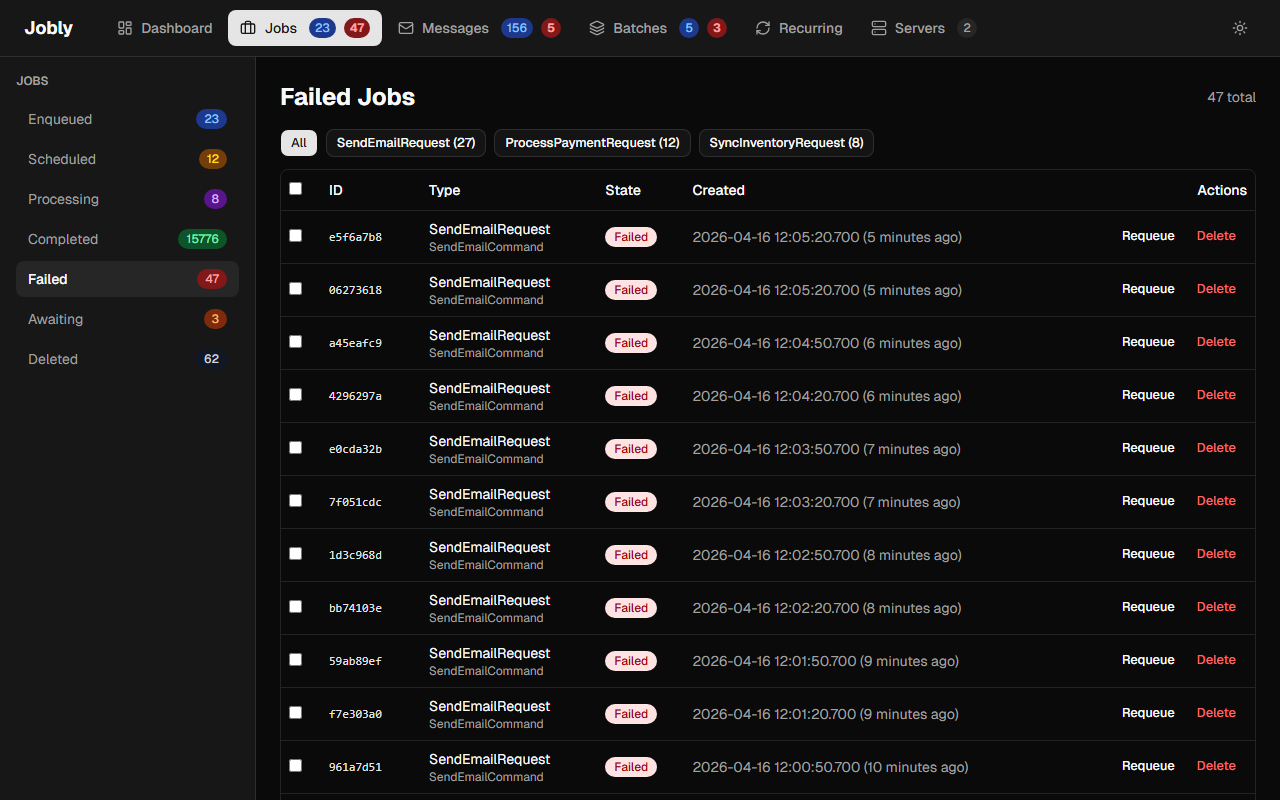Toggle light/dark theme sun icon

point(1240,28)
